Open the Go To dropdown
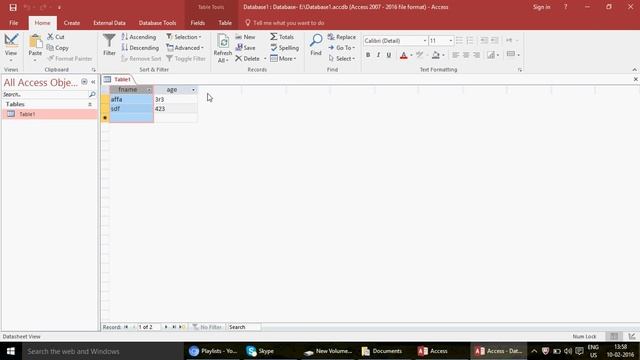 click(342, 48)
